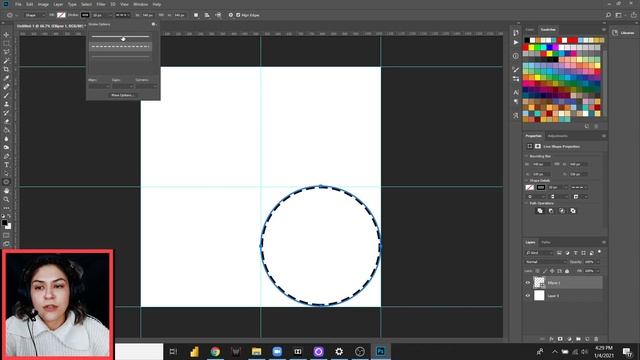Select the Blur tool

(6, 139)
